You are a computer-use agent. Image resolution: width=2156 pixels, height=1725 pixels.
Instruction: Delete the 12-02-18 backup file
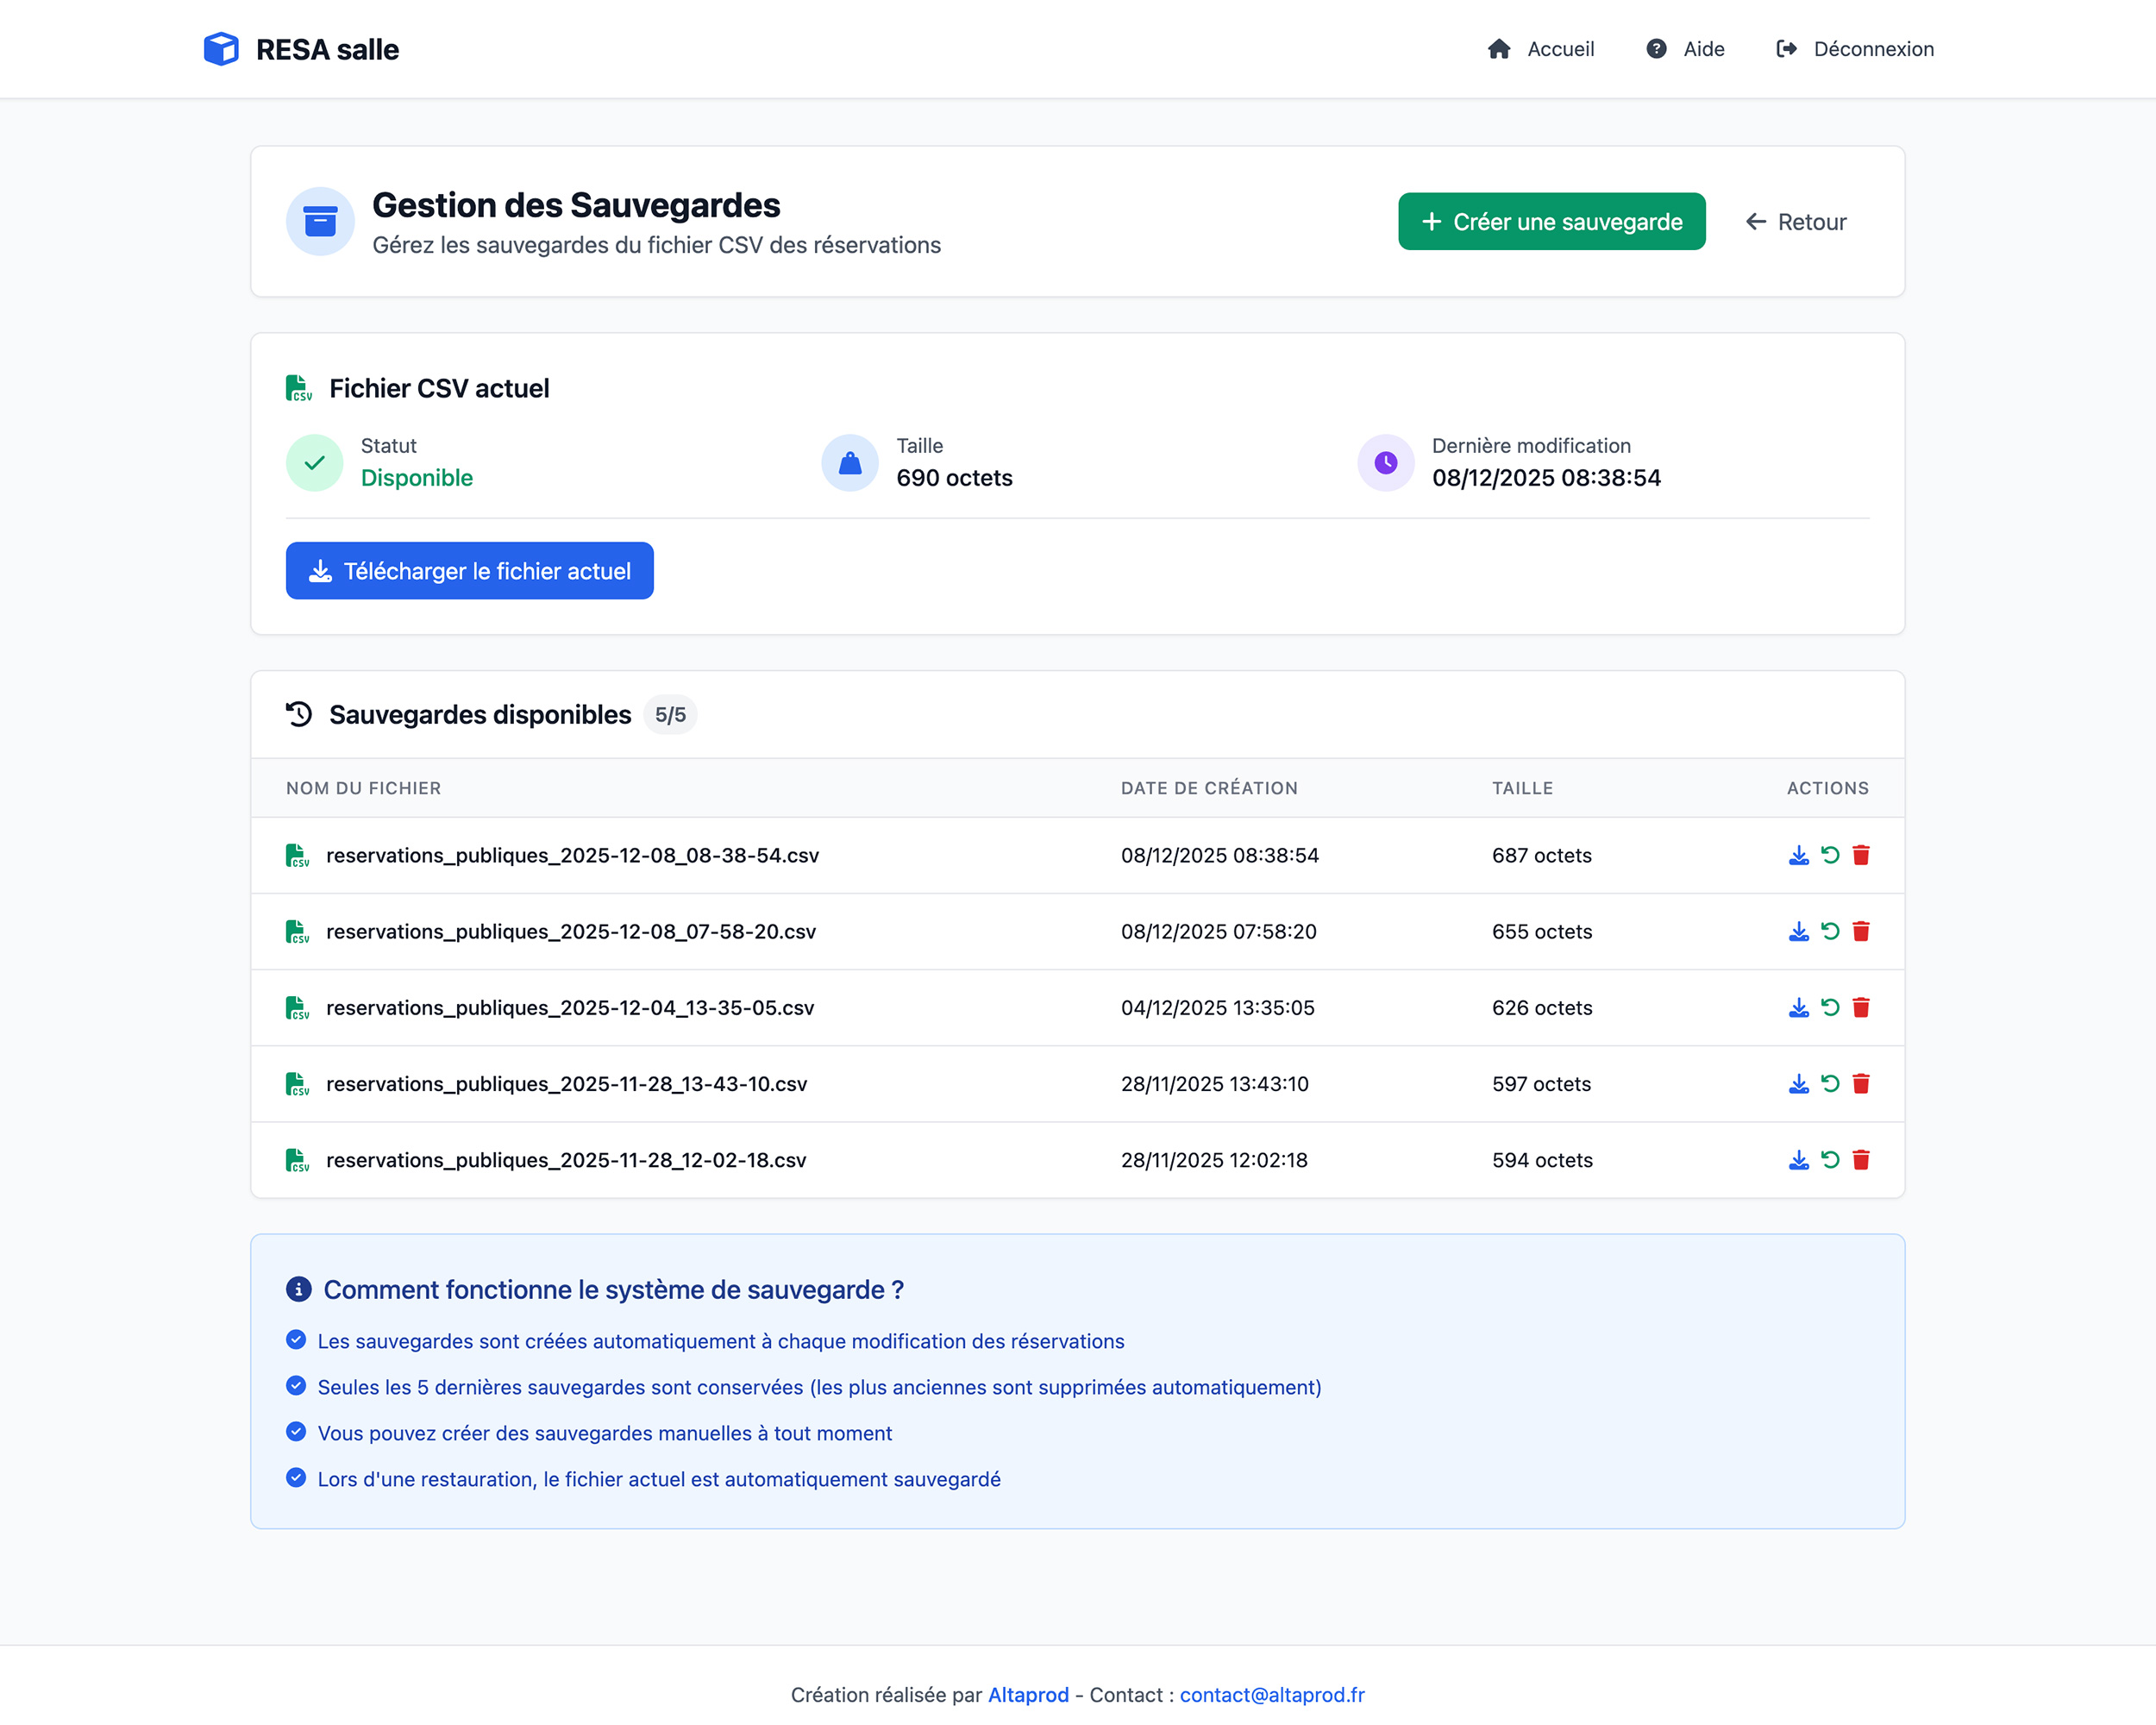coord(1860,1159)
